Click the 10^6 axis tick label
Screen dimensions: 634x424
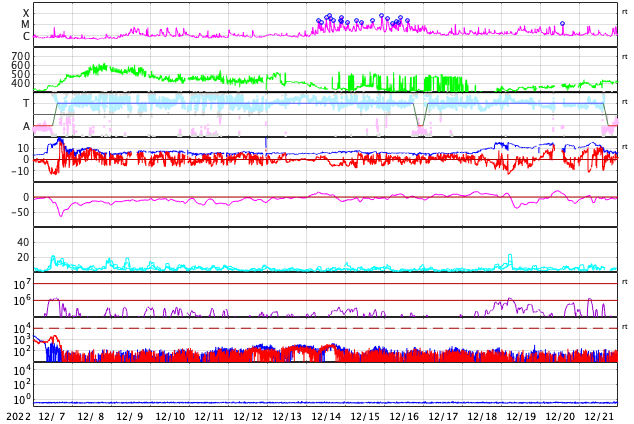pos(22,301)
